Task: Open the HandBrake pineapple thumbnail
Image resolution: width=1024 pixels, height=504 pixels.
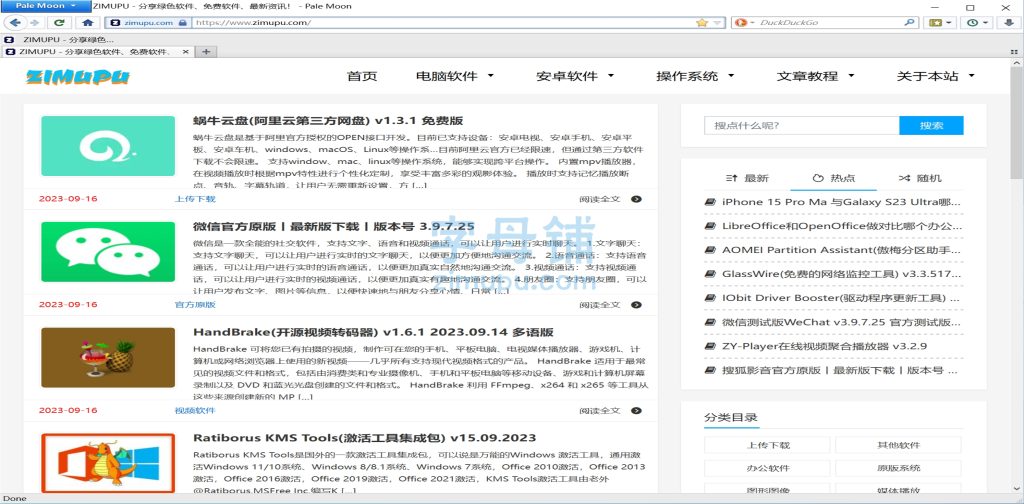Action: point(108,357)
